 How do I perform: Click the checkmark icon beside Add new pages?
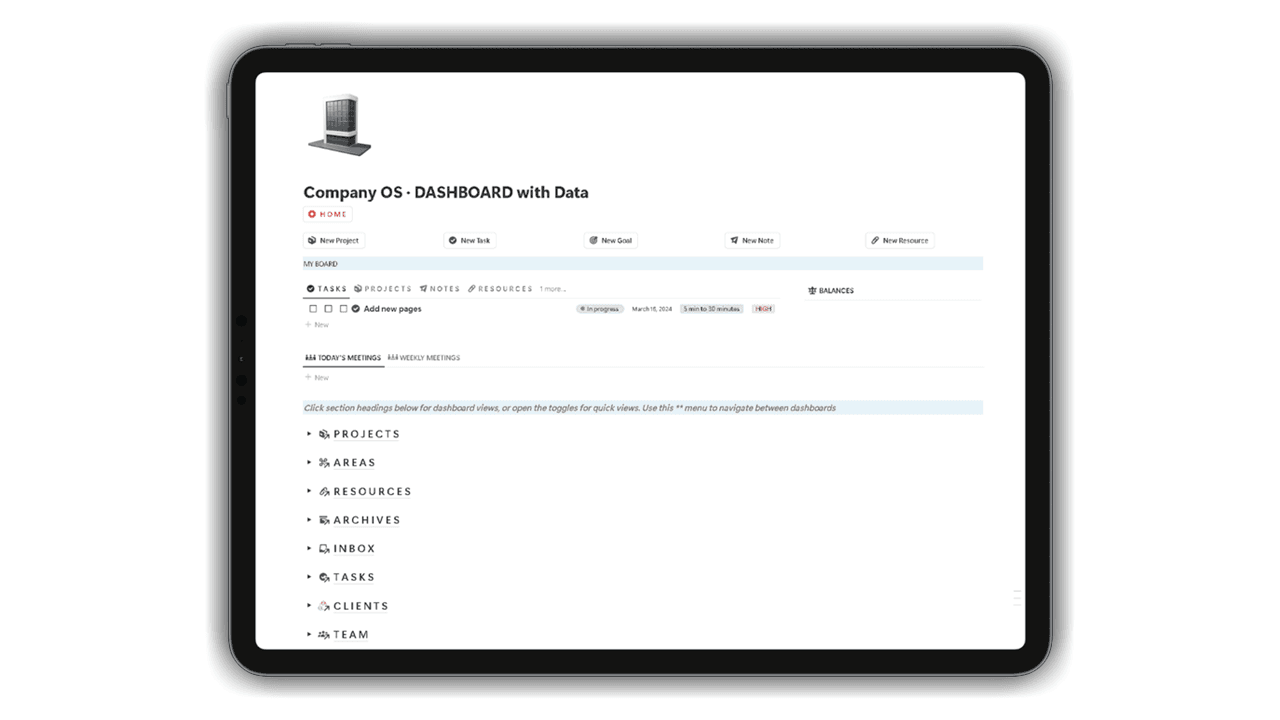356,309
